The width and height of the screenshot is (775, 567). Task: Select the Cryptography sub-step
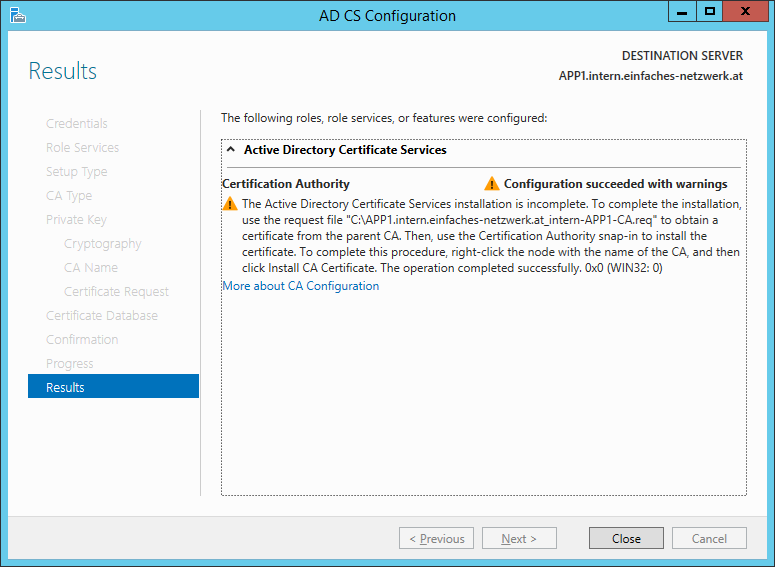pos(102,244)
